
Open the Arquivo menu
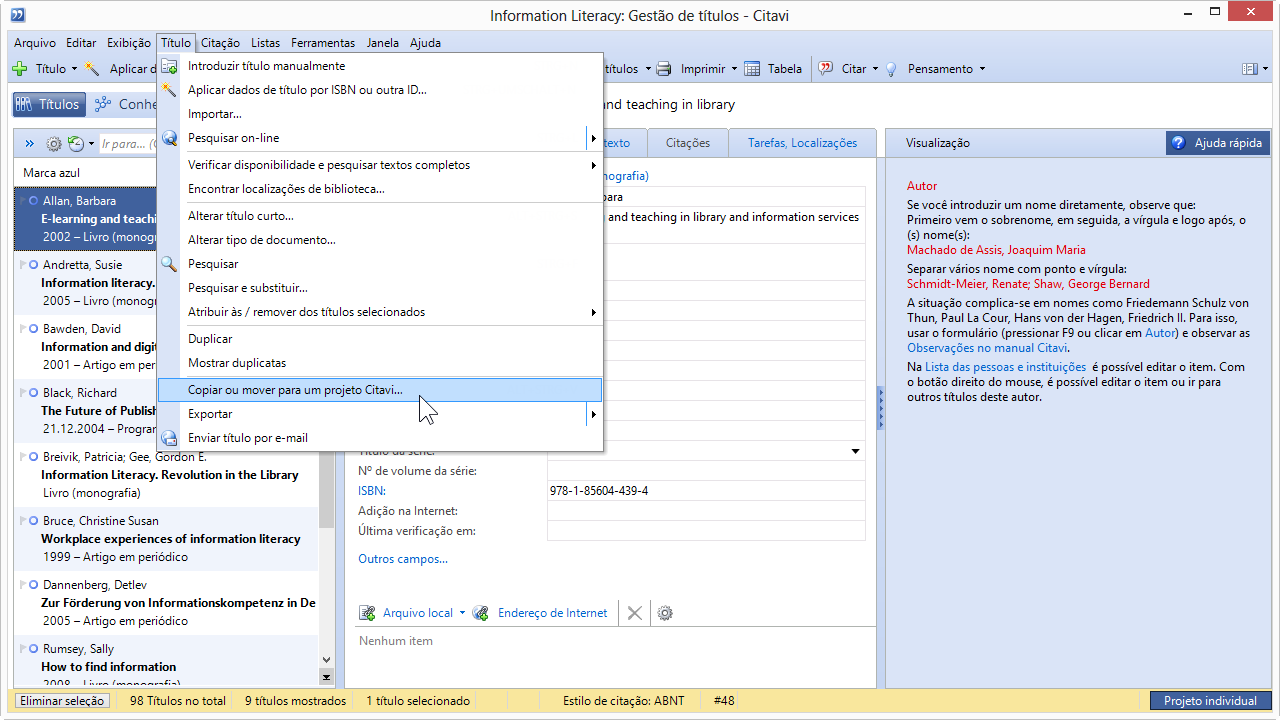[x=35, y=43]
